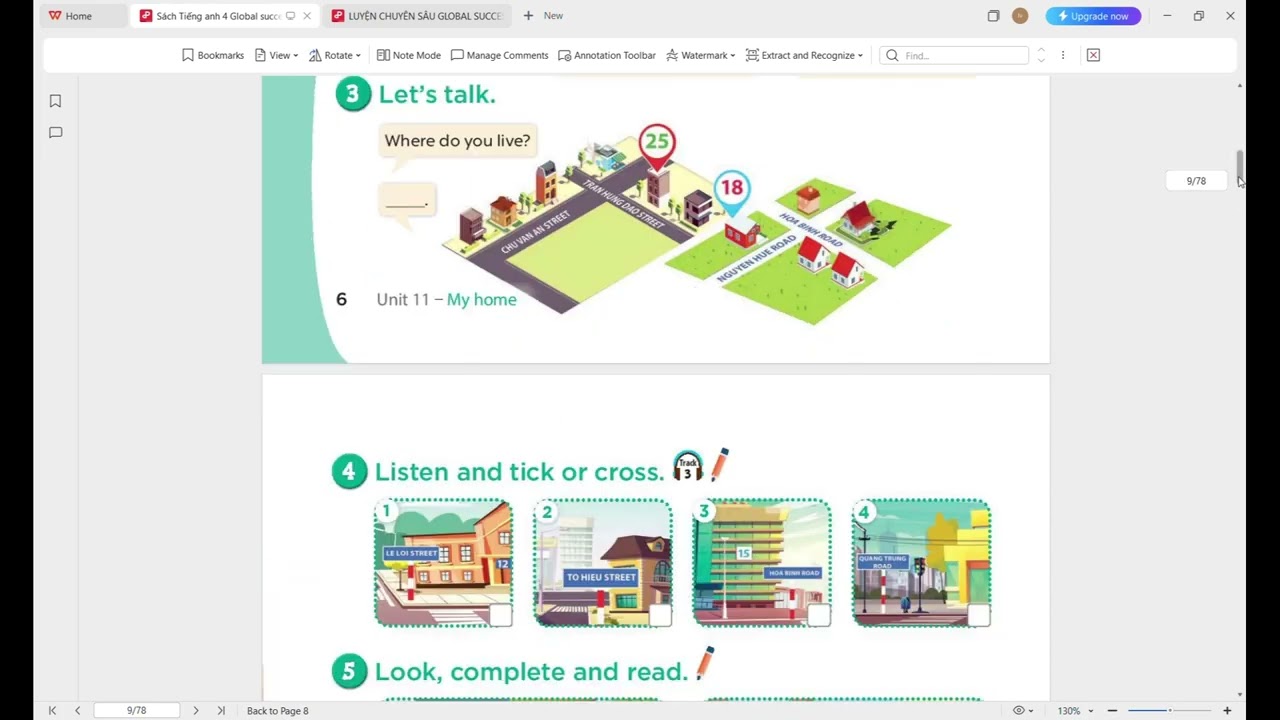Click the Upgrade now button

pyautogui.click(x=1093, y=16)
